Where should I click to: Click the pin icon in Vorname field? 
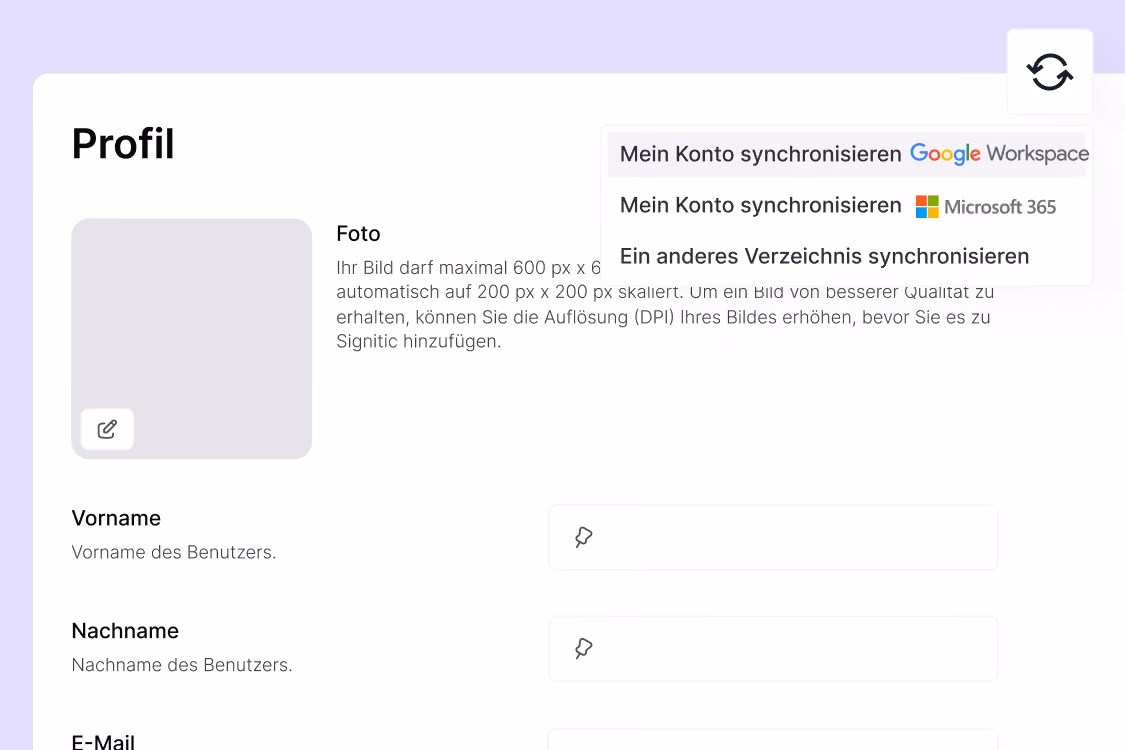point(583,537)
